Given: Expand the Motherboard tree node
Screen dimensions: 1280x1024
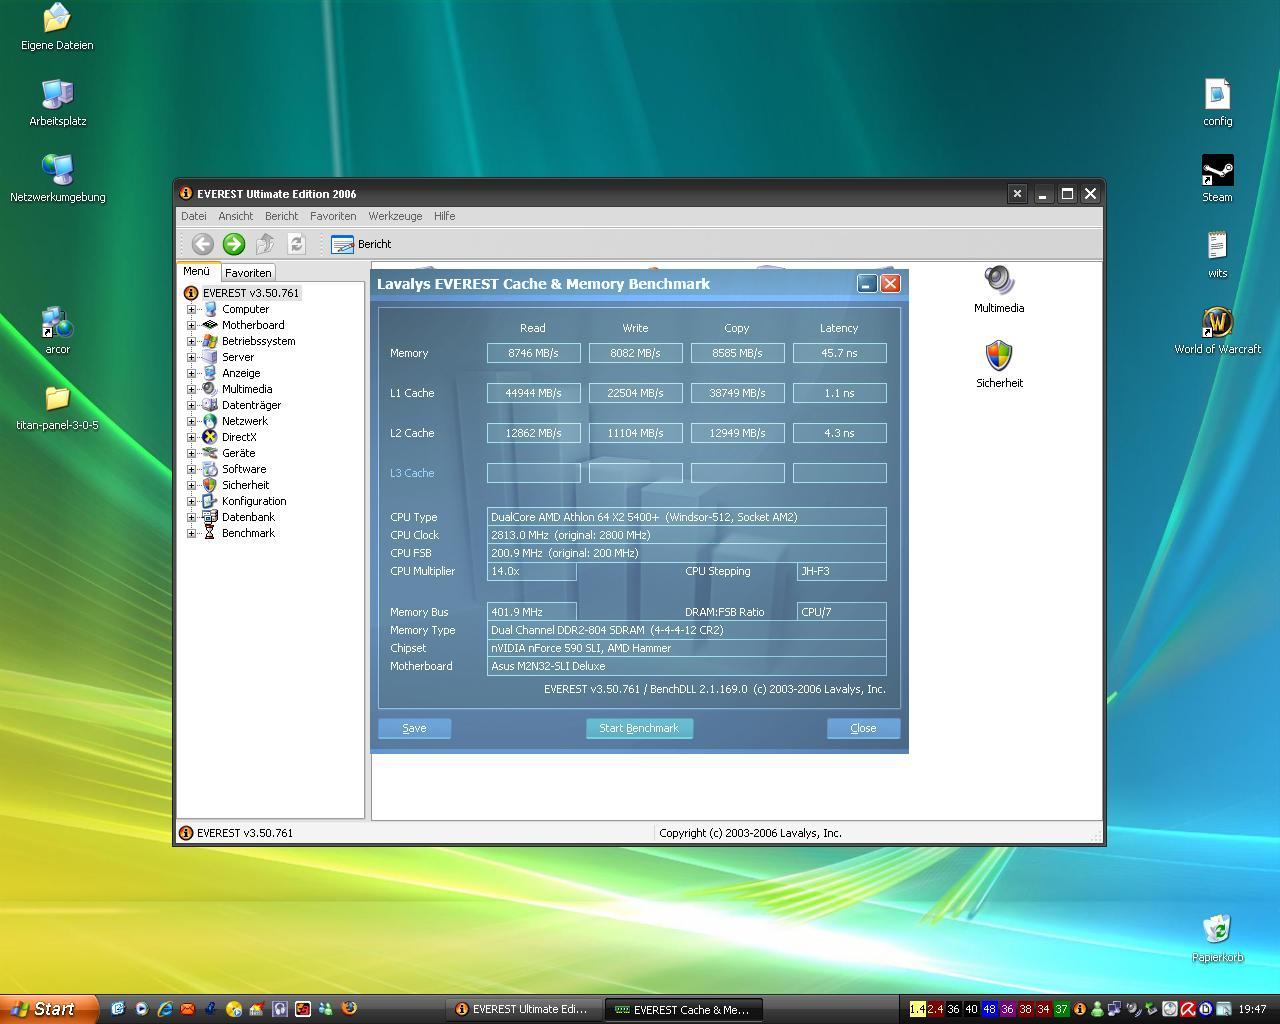Looking at the screenshot, I should (192, 325).
